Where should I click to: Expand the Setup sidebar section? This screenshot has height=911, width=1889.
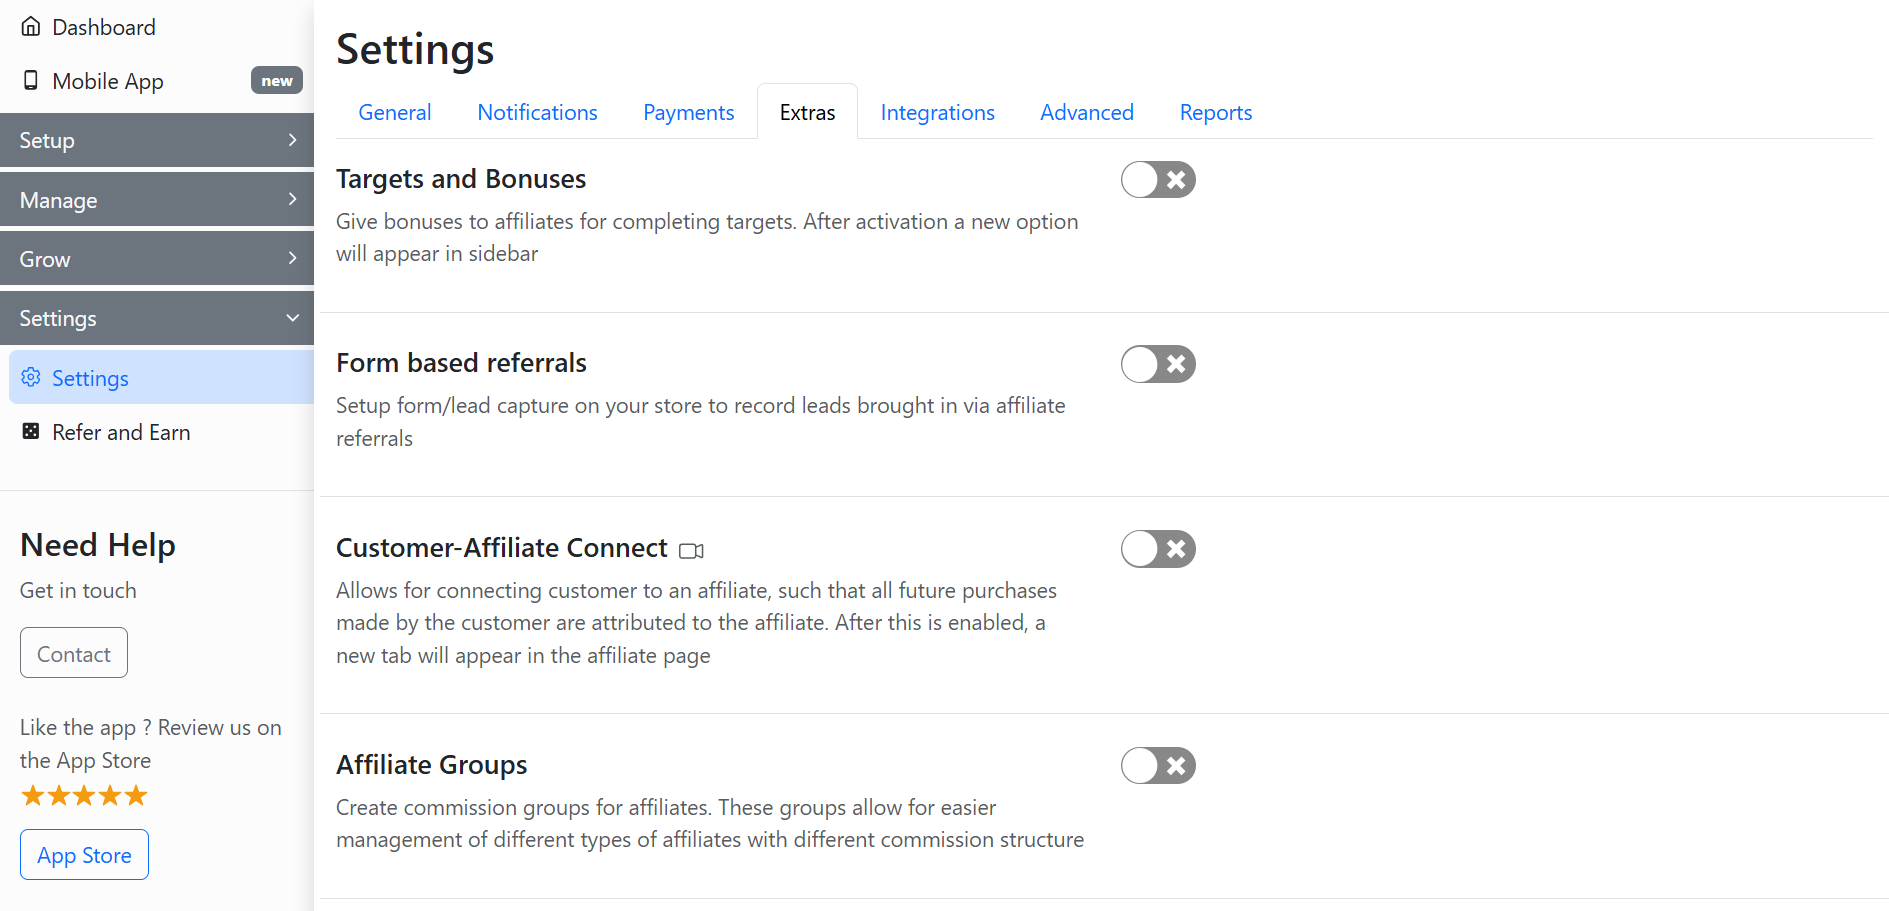click(x=157, y=140)
